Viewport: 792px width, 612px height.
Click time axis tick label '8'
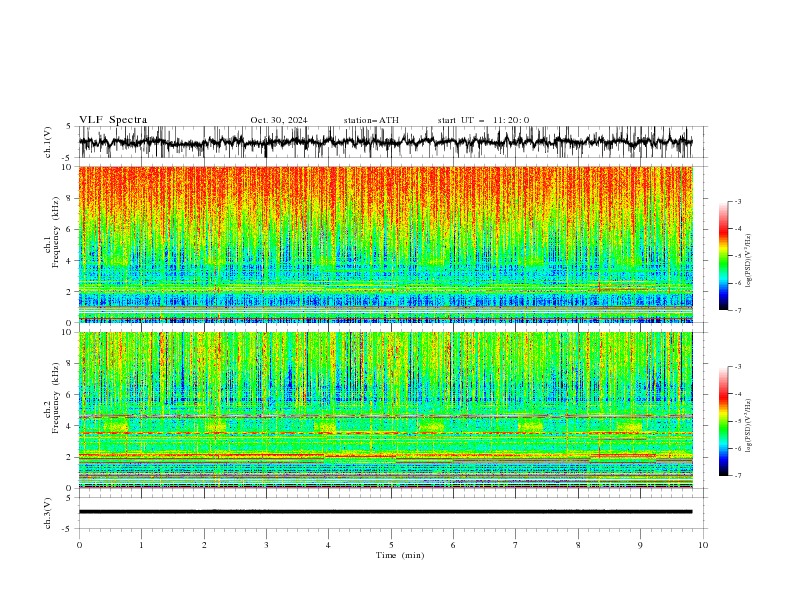pos(578,545)
